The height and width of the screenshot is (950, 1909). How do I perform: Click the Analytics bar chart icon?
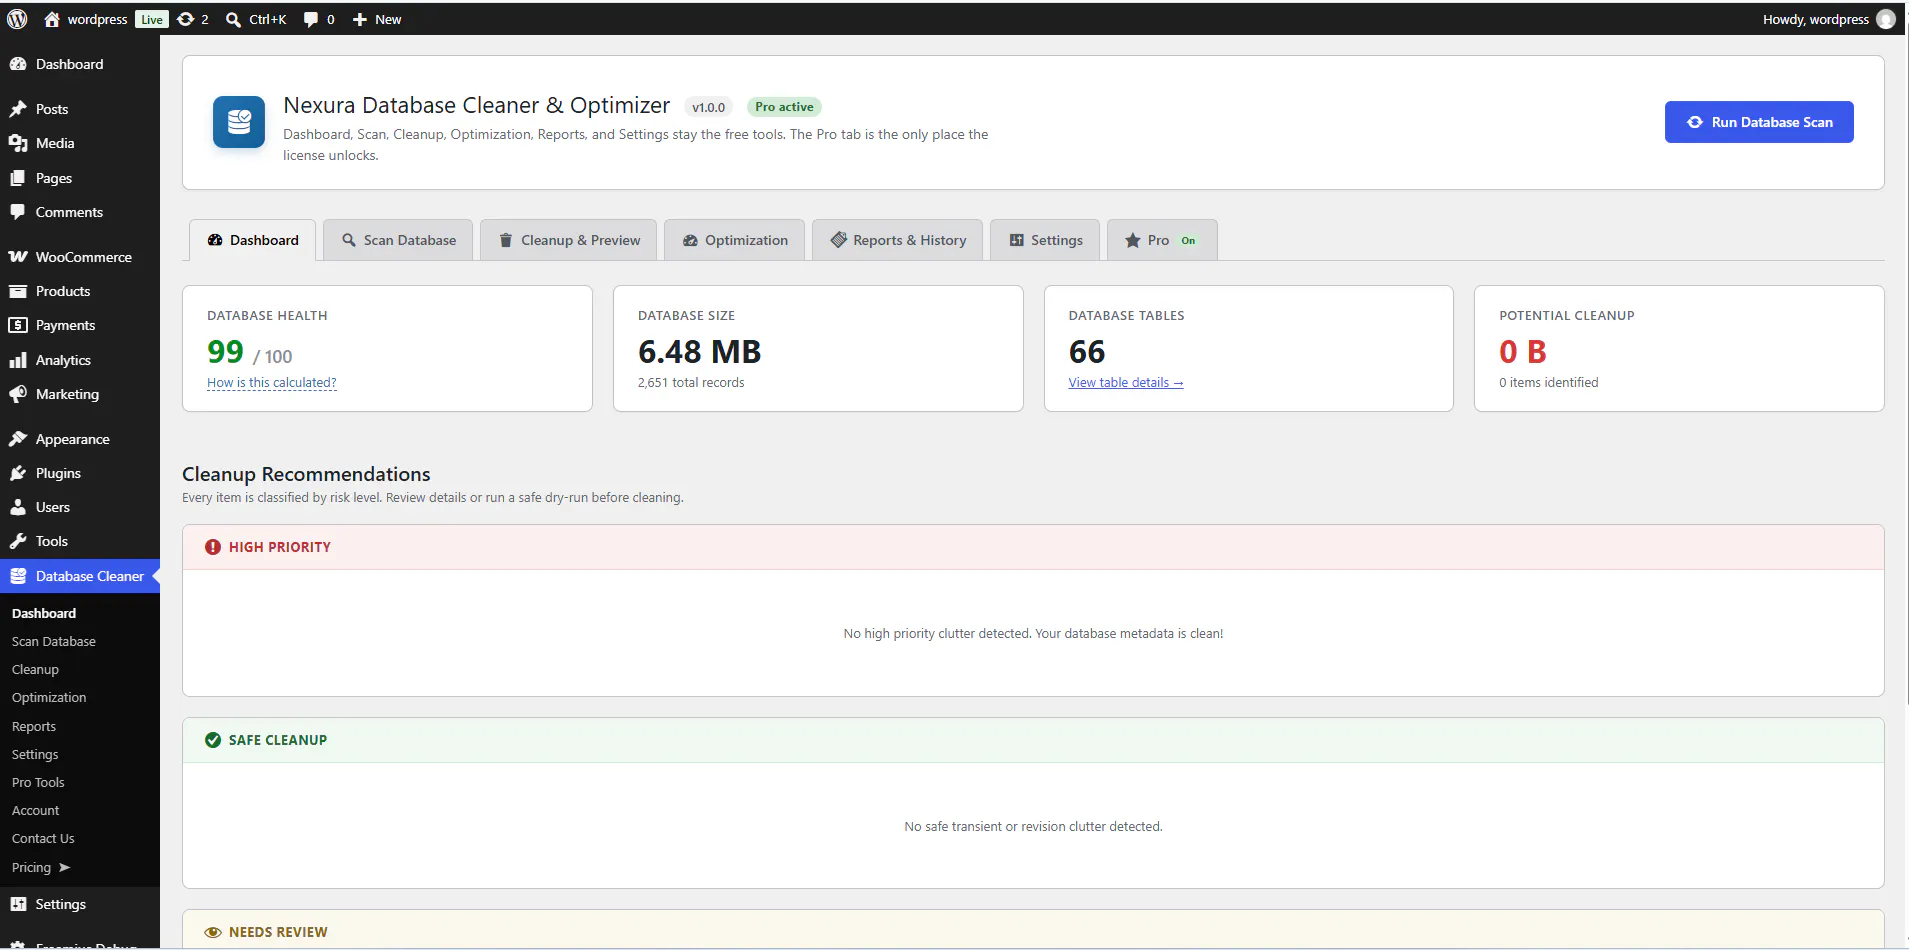pyautogui.click(x=18, y=360)
